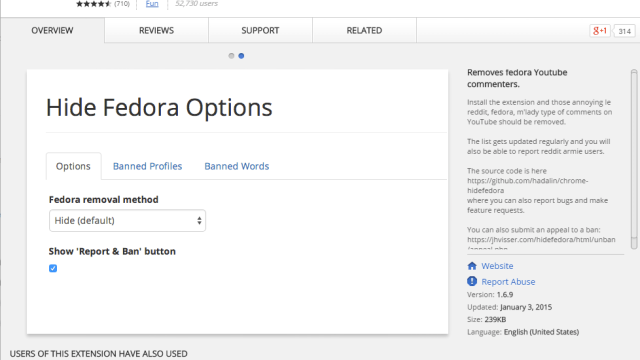Open the Website home icon
Viewport: 640px width, 360px height.
point(472,266)
